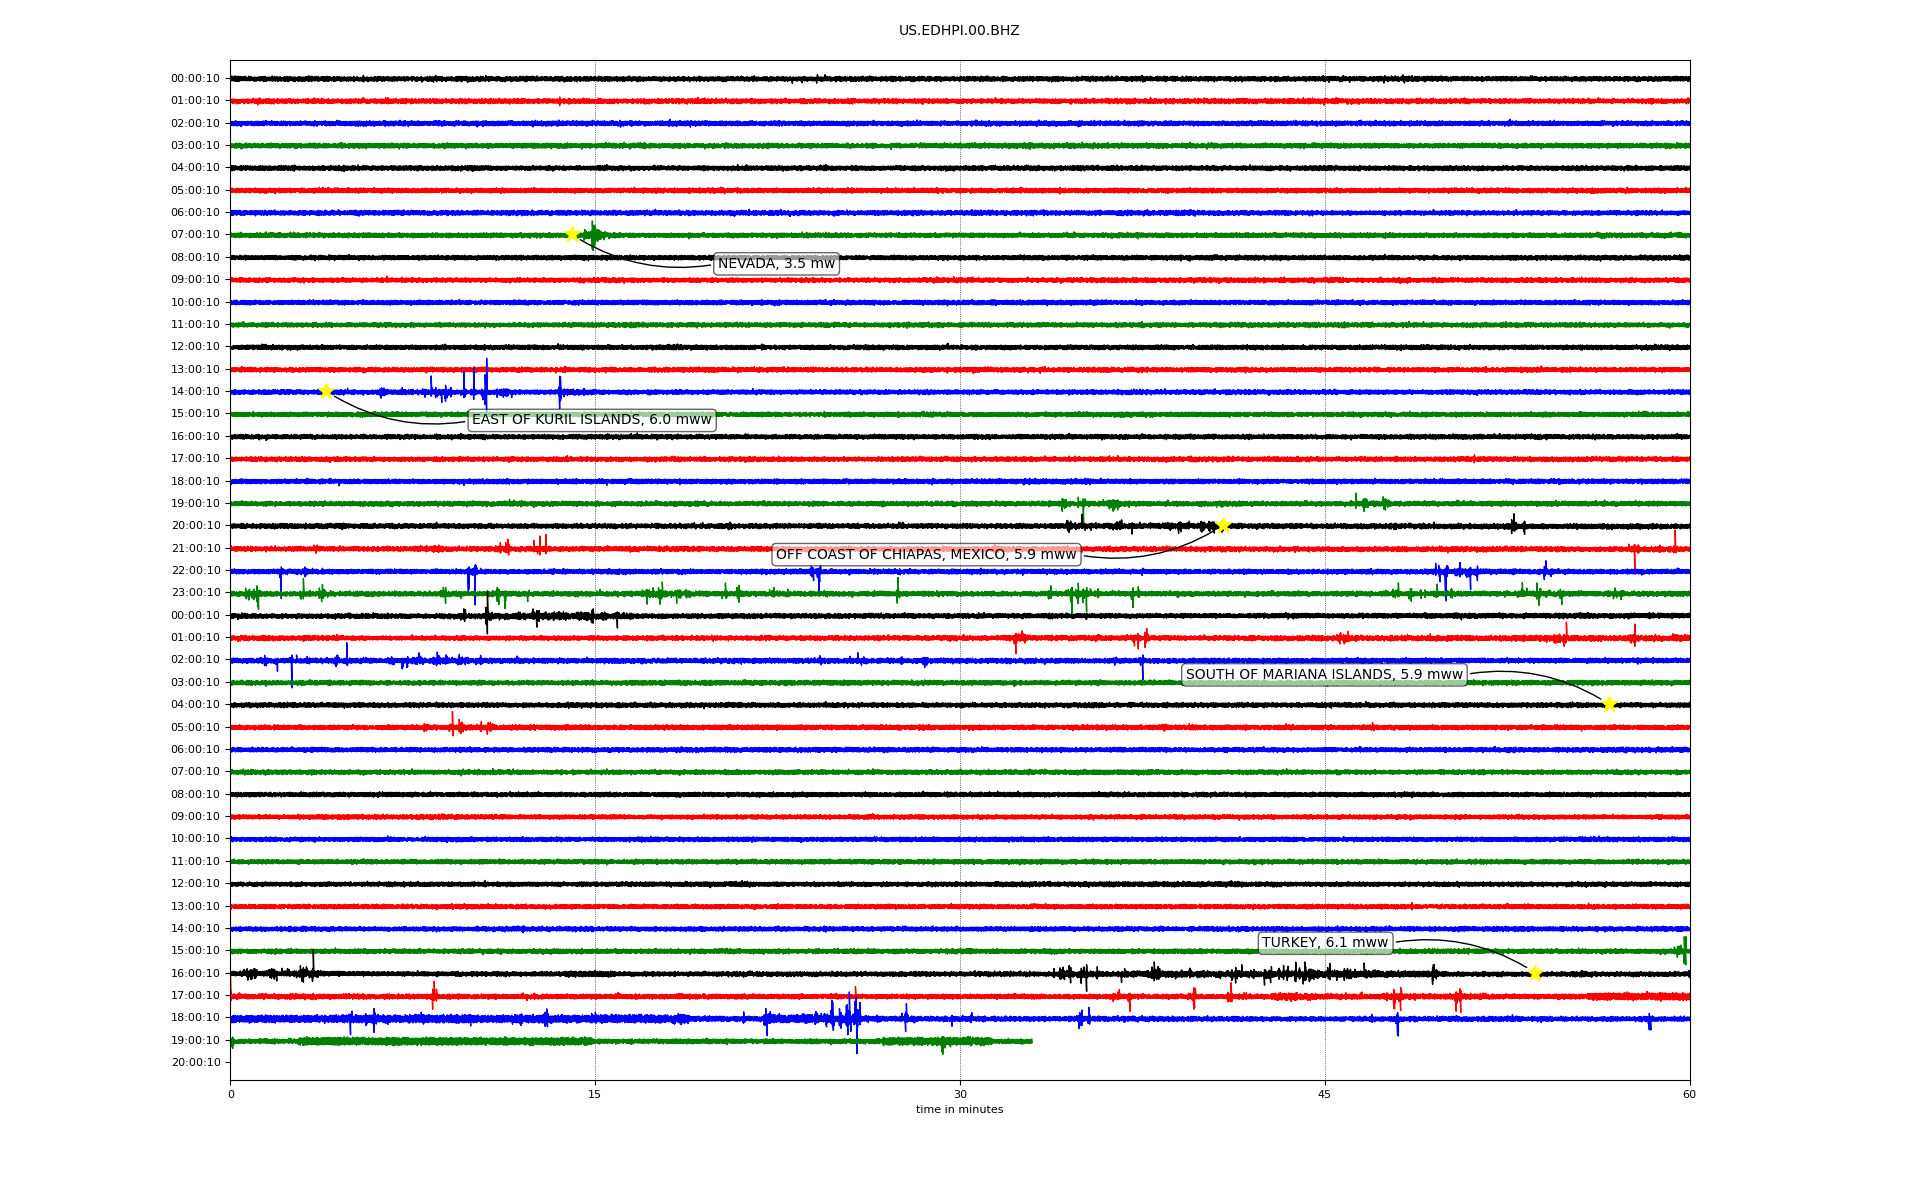
Task: Click the plot title US.EDHPI.00.BHZ
Action: (x=959, y=31)
